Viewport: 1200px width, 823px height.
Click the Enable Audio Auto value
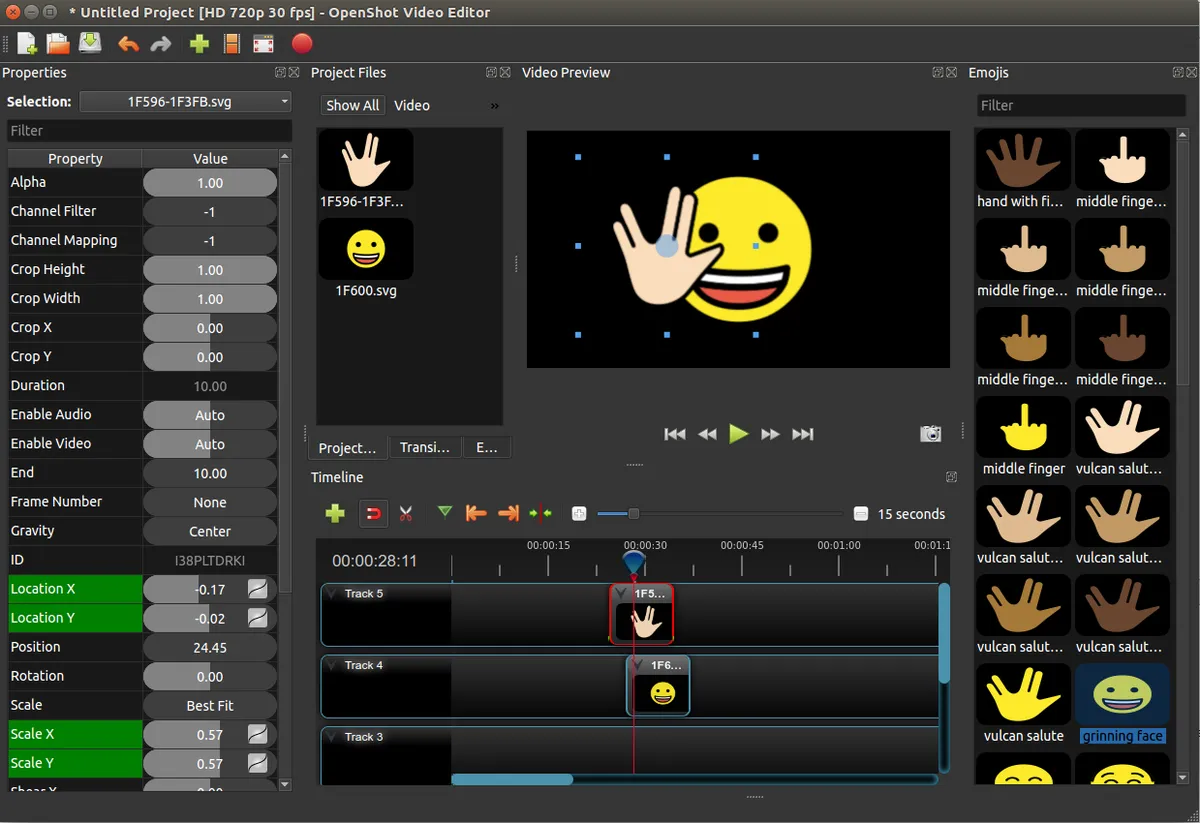point(210,415)
